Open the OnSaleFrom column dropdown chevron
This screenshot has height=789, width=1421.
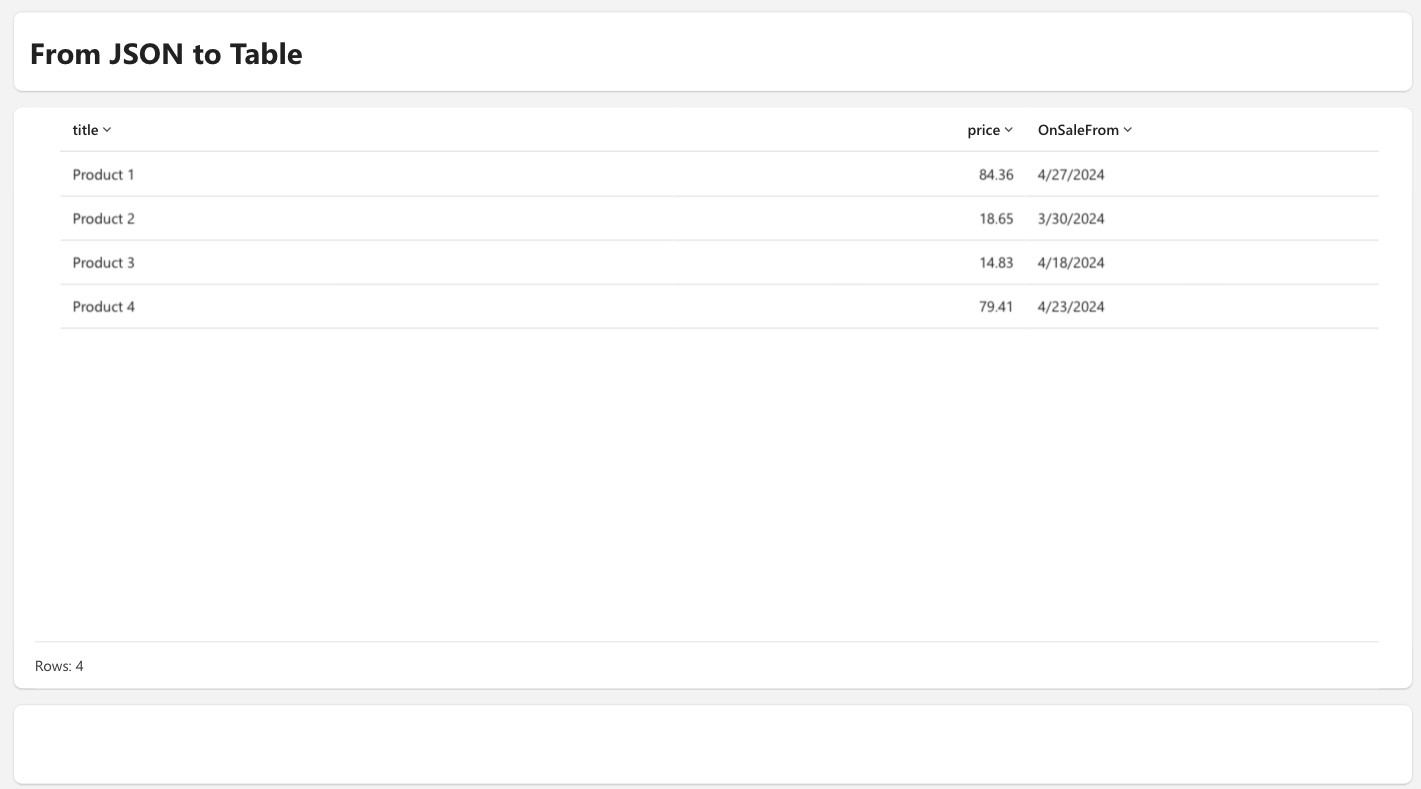click(1128, 130)
